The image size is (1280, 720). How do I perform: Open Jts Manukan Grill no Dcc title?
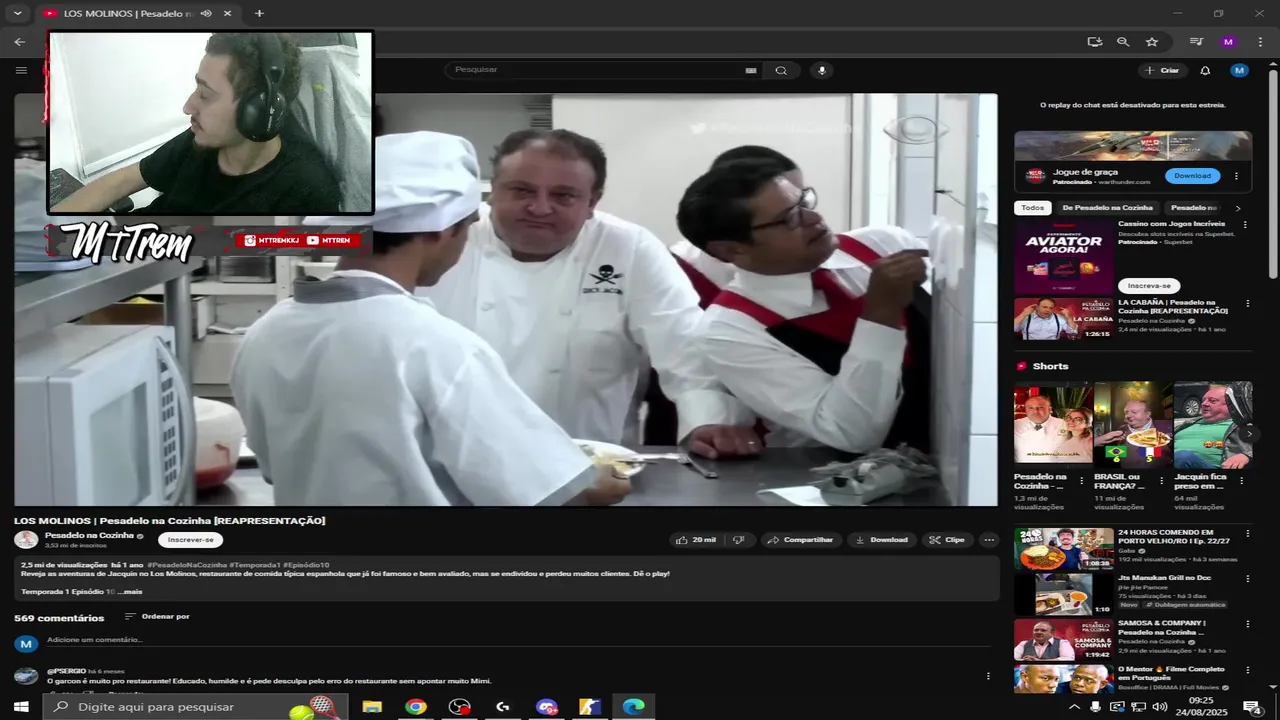(x=1164, y=578)
